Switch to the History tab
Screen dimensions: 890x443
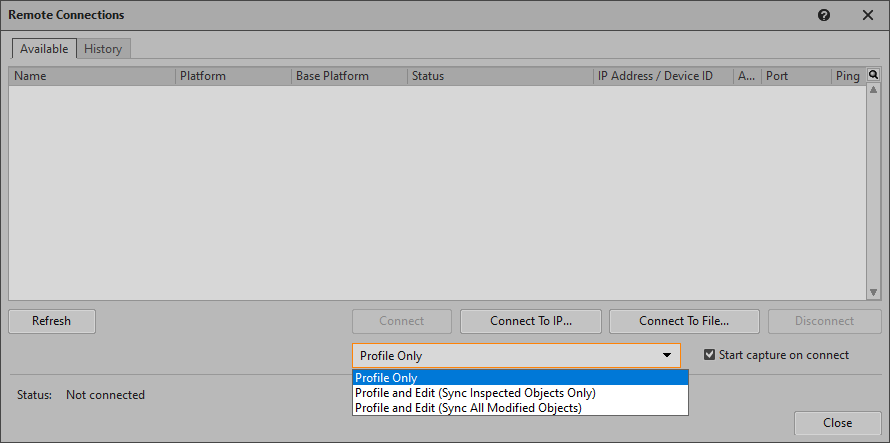pyautogui.click(x=103, y=49)
